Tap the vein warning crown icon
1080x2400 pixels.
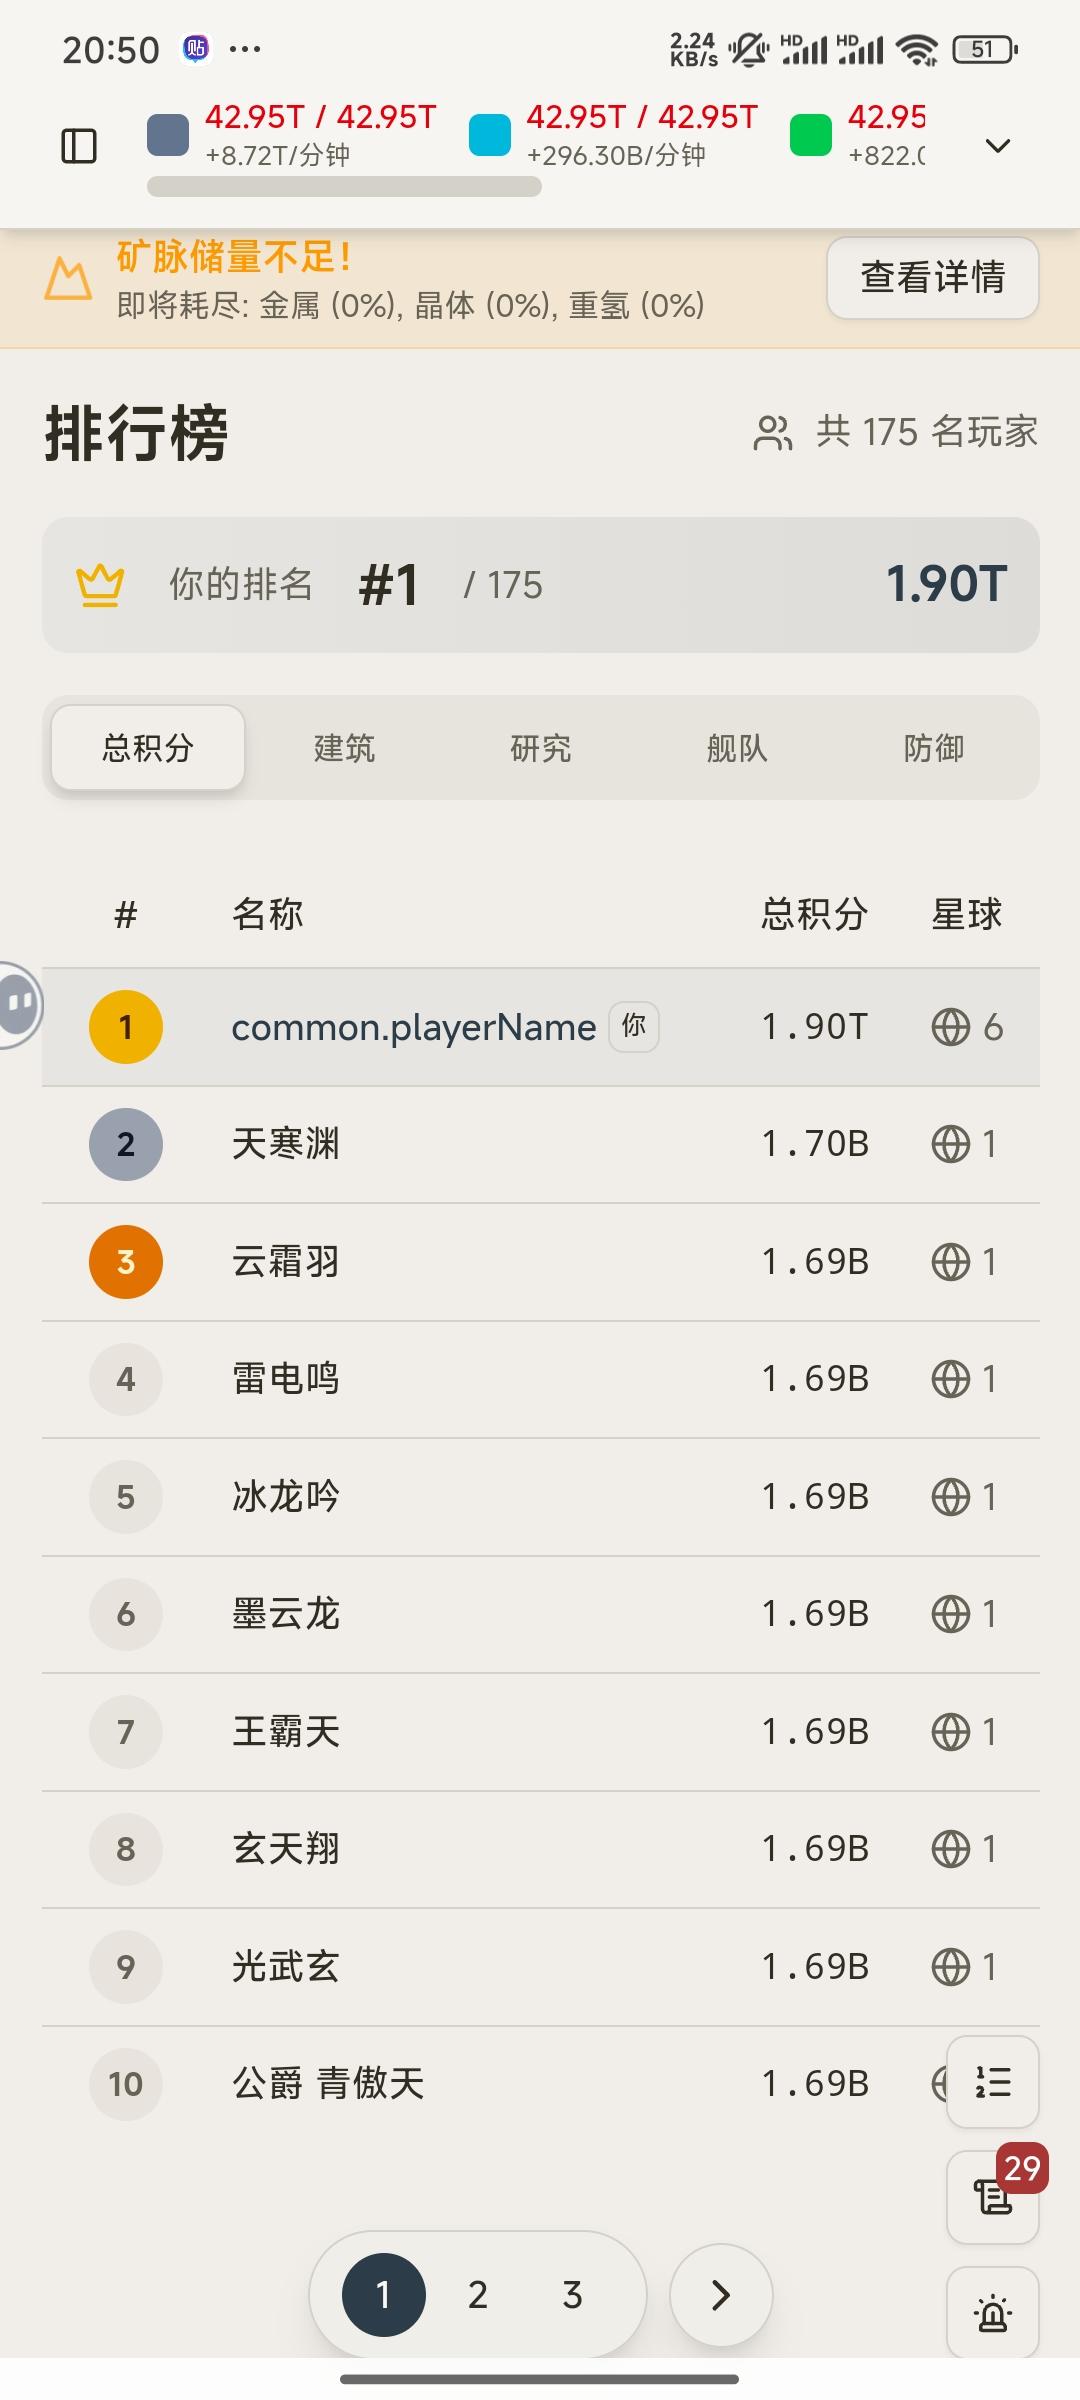tap(68, 279)
